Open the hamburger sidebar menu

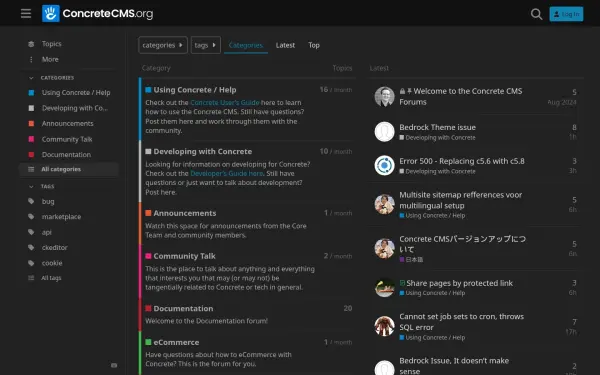[26, 14]
